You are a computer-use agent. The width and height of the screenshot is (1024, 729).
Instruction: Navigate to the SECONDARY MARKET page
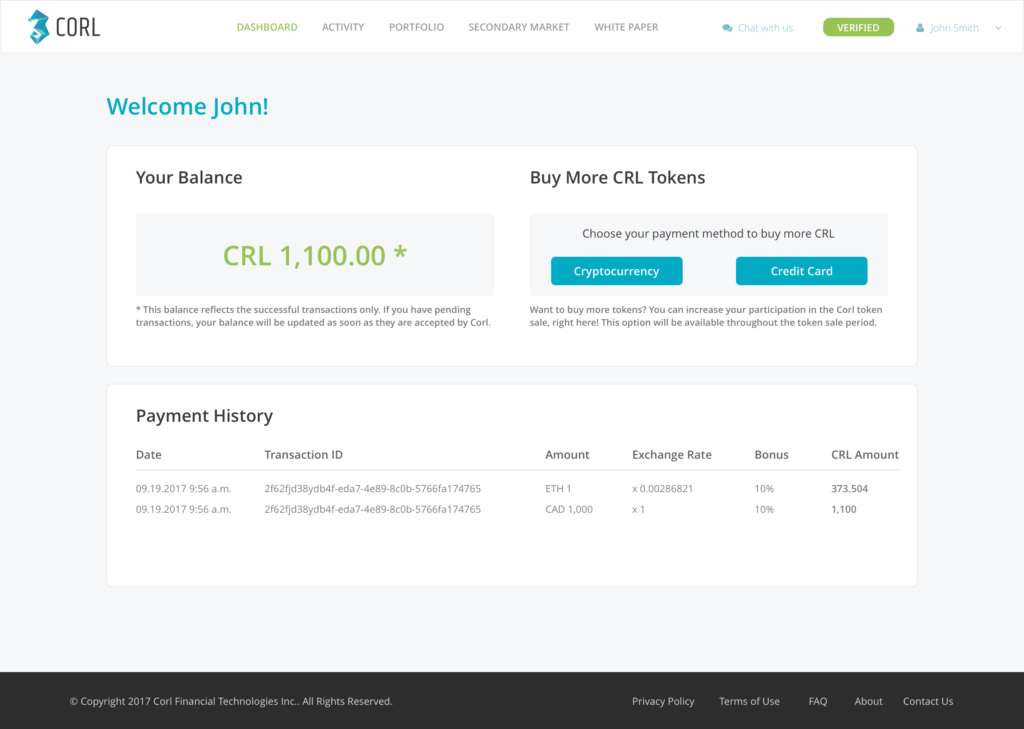tap(518, 27)
